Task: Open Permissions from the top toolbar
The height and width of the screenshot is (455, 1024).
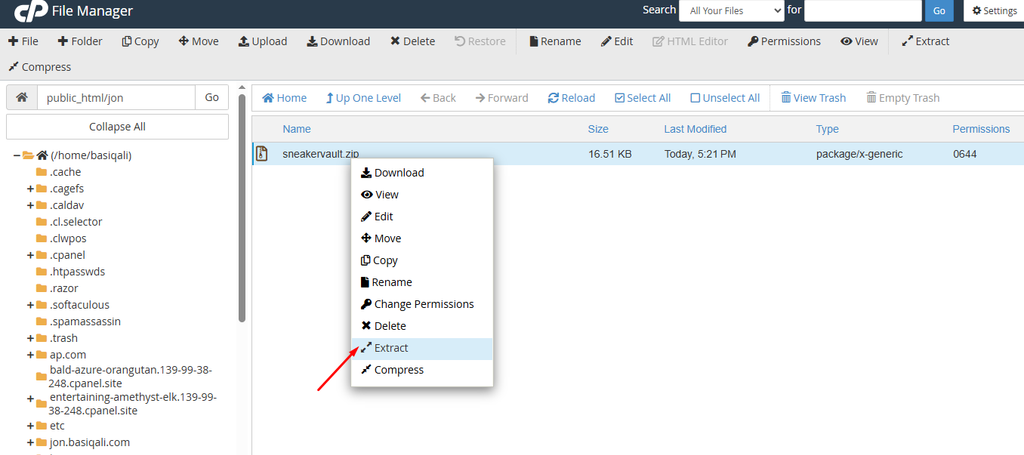Action: click(x=784, y=41)
